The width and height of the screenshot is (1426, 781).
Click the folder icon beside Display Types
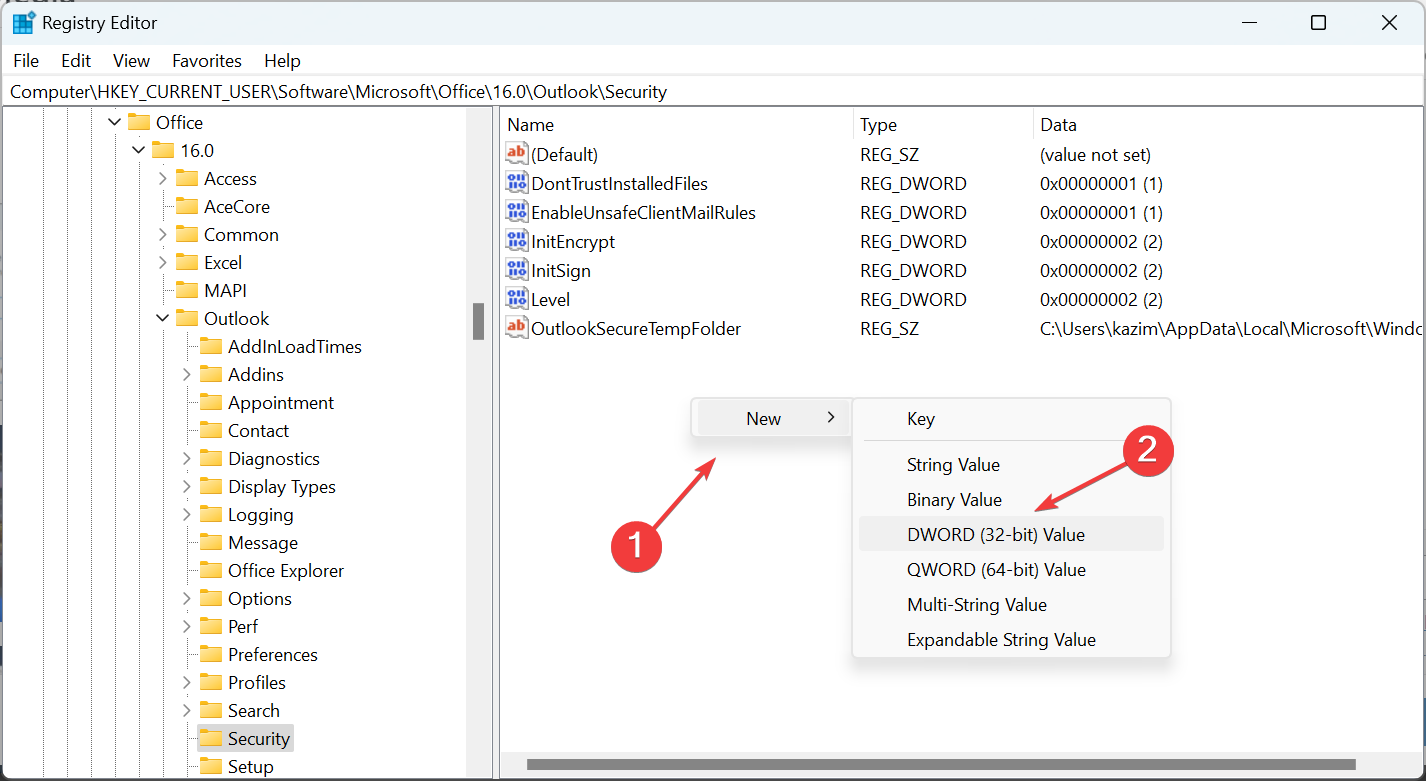click(210, 486)
